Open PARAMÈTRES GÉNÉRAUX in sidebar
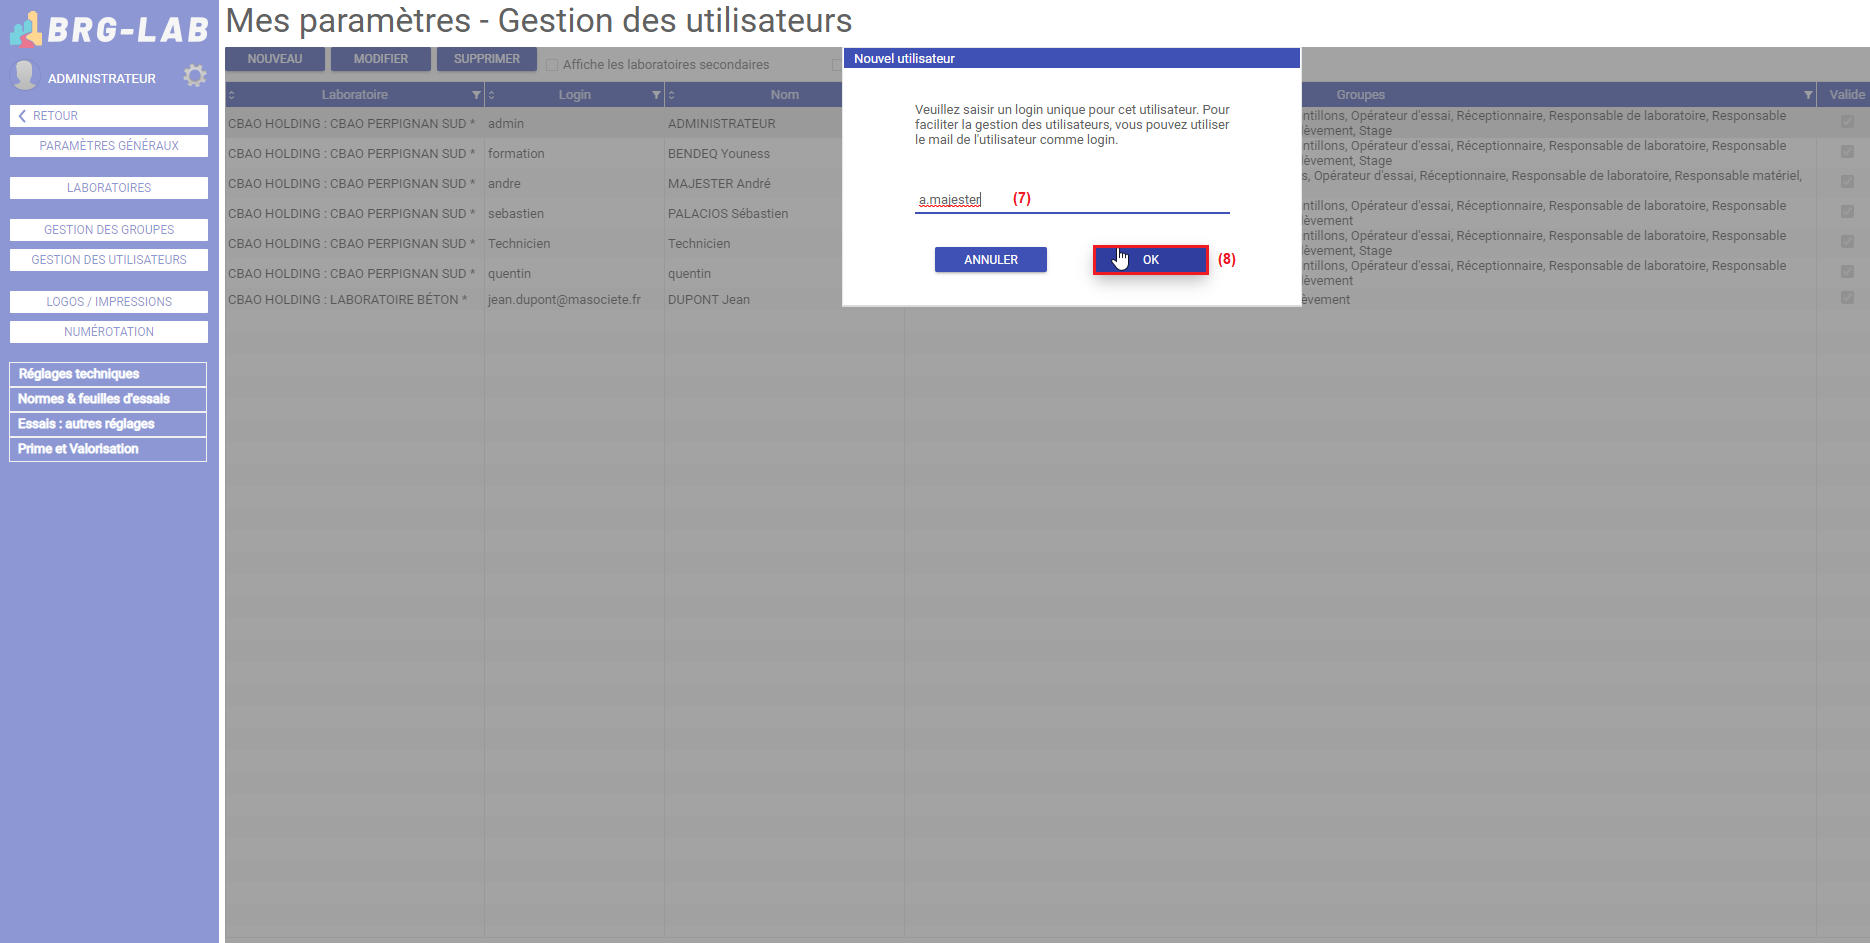Screen dimensions: 1870x943 109,146
